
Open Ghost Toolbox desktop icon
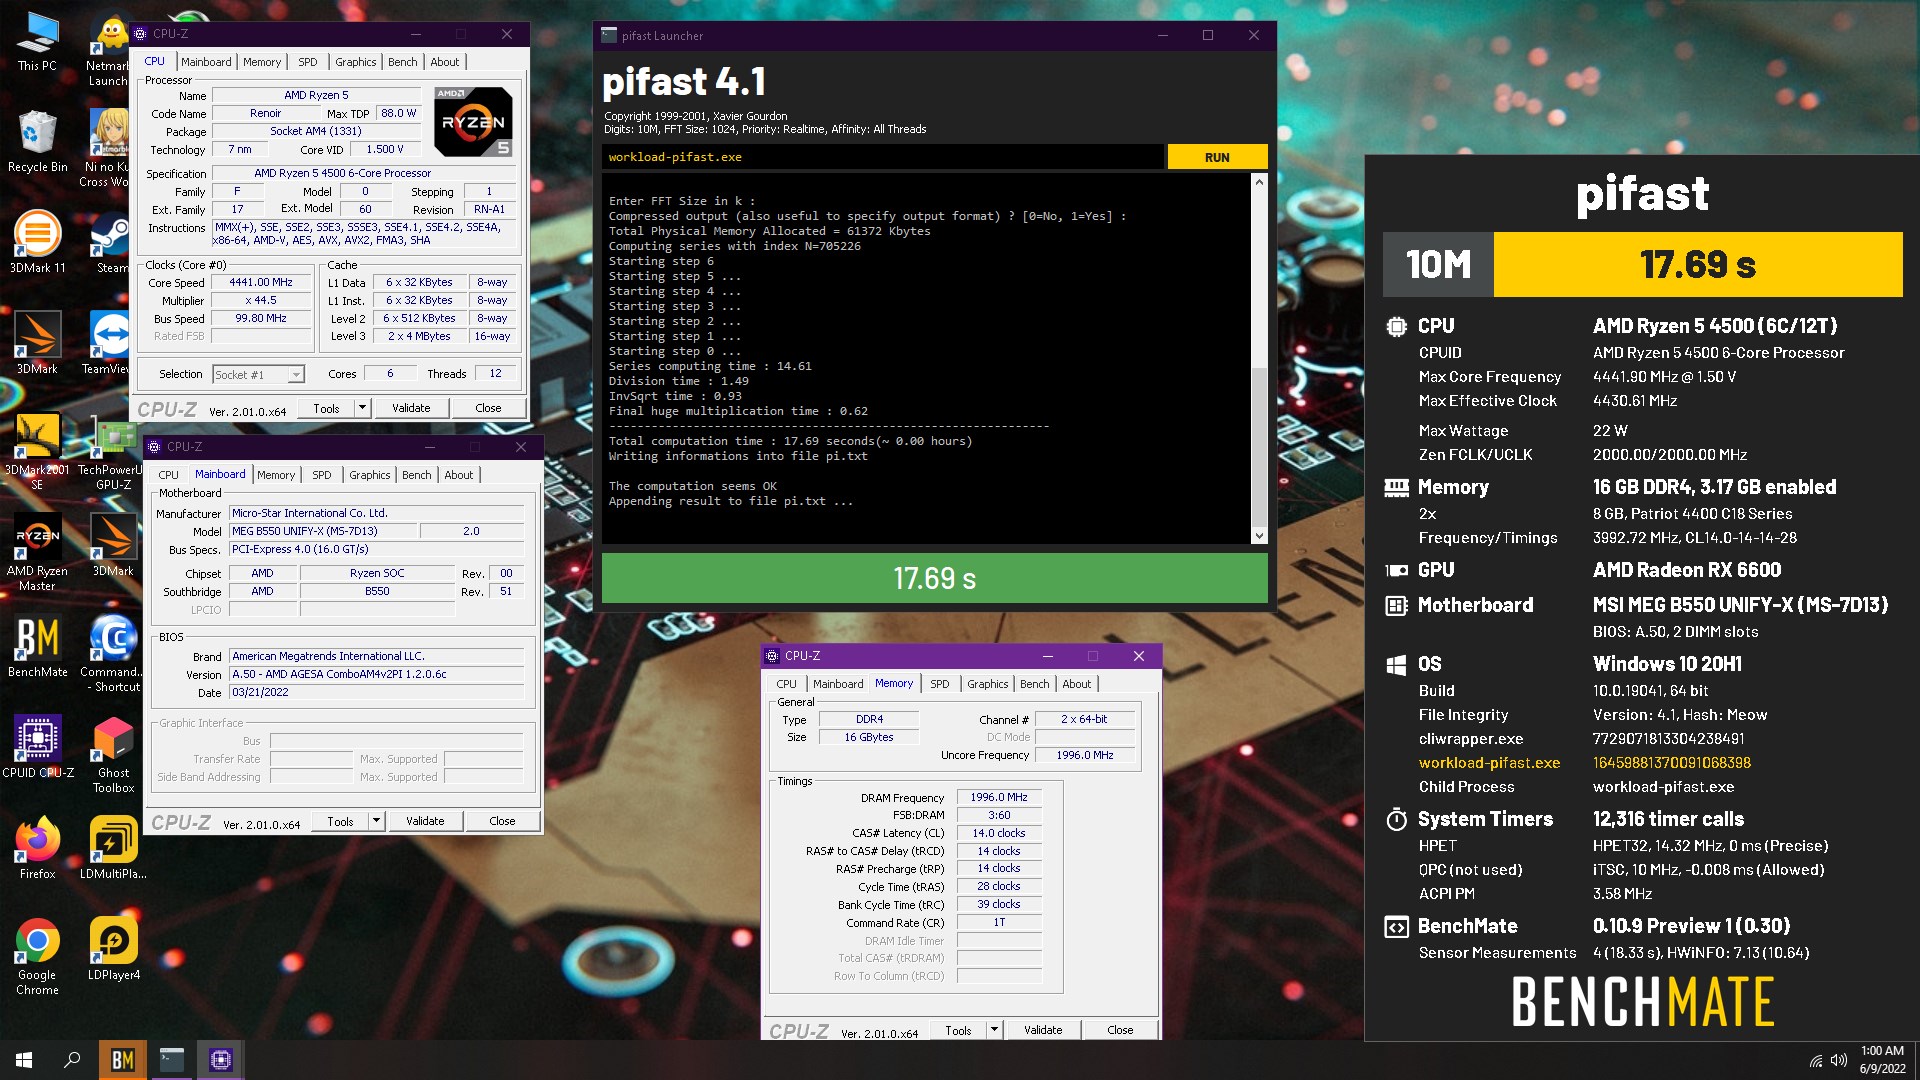[113, 754]
